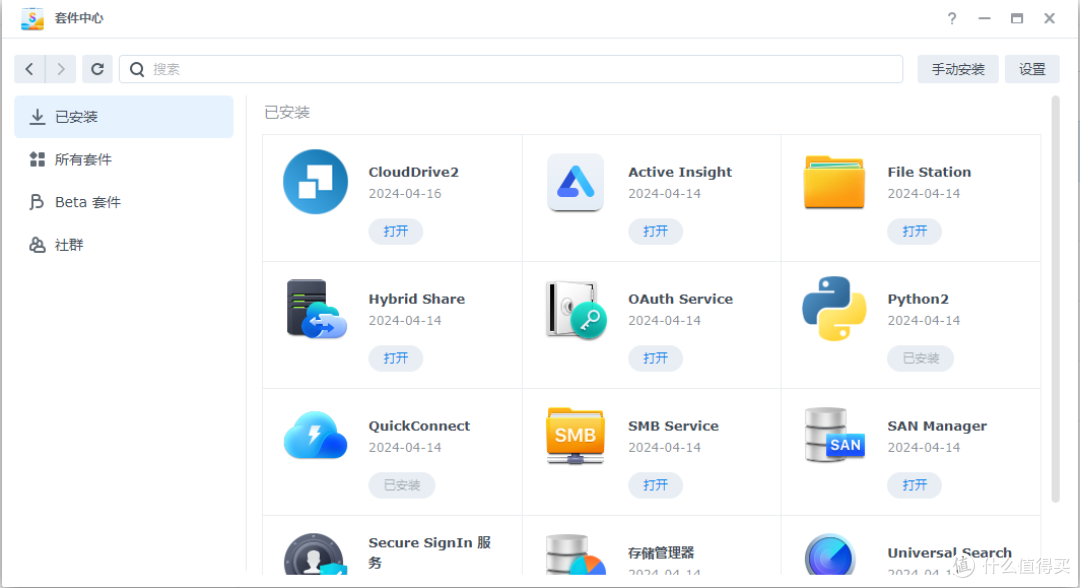Click the OAuth Service key icon
This screenshot has height=588, width=1080.
point(575,309)
